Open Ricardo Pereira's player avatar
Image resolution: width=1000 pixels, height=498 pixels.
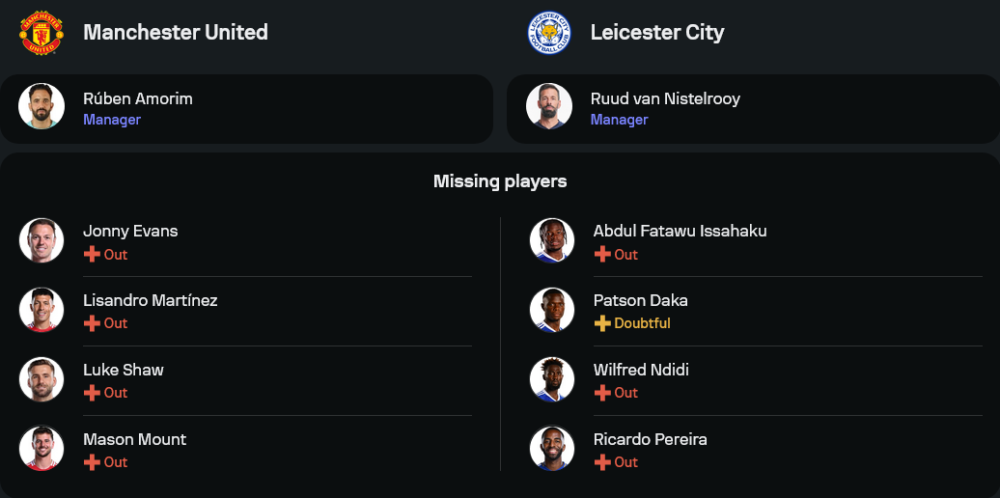(x=552, y=449)
